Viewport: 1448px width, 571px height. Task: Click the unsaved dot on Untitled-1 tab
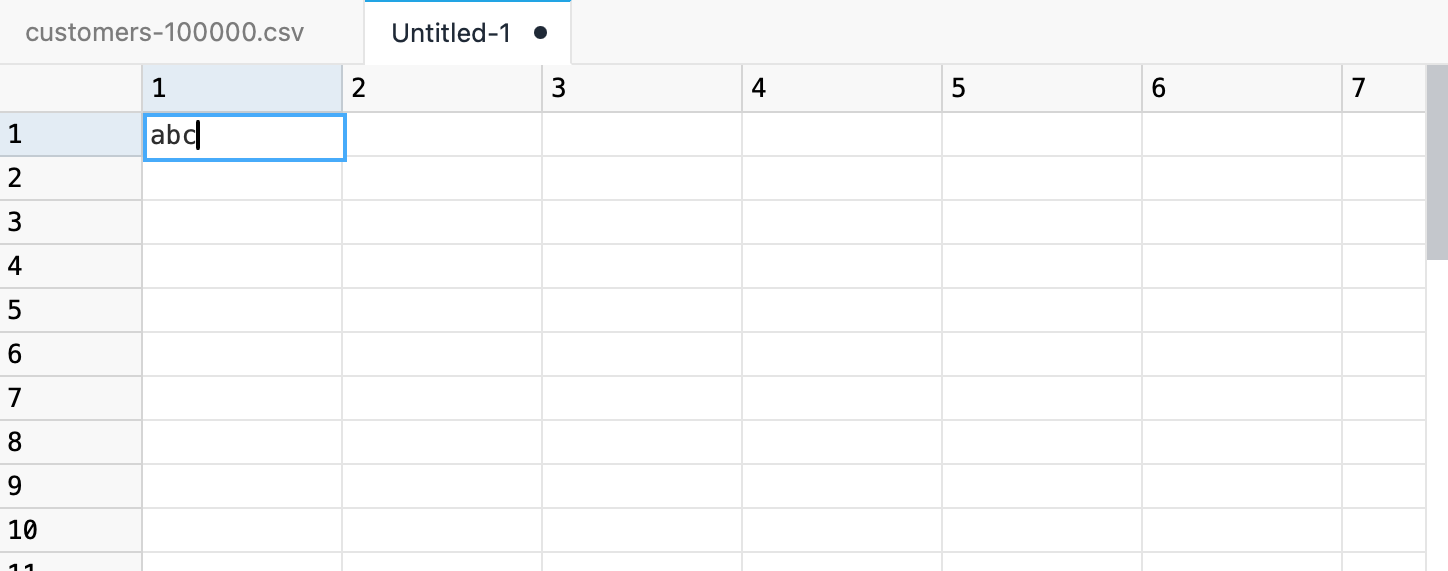(x=541, y=33)
